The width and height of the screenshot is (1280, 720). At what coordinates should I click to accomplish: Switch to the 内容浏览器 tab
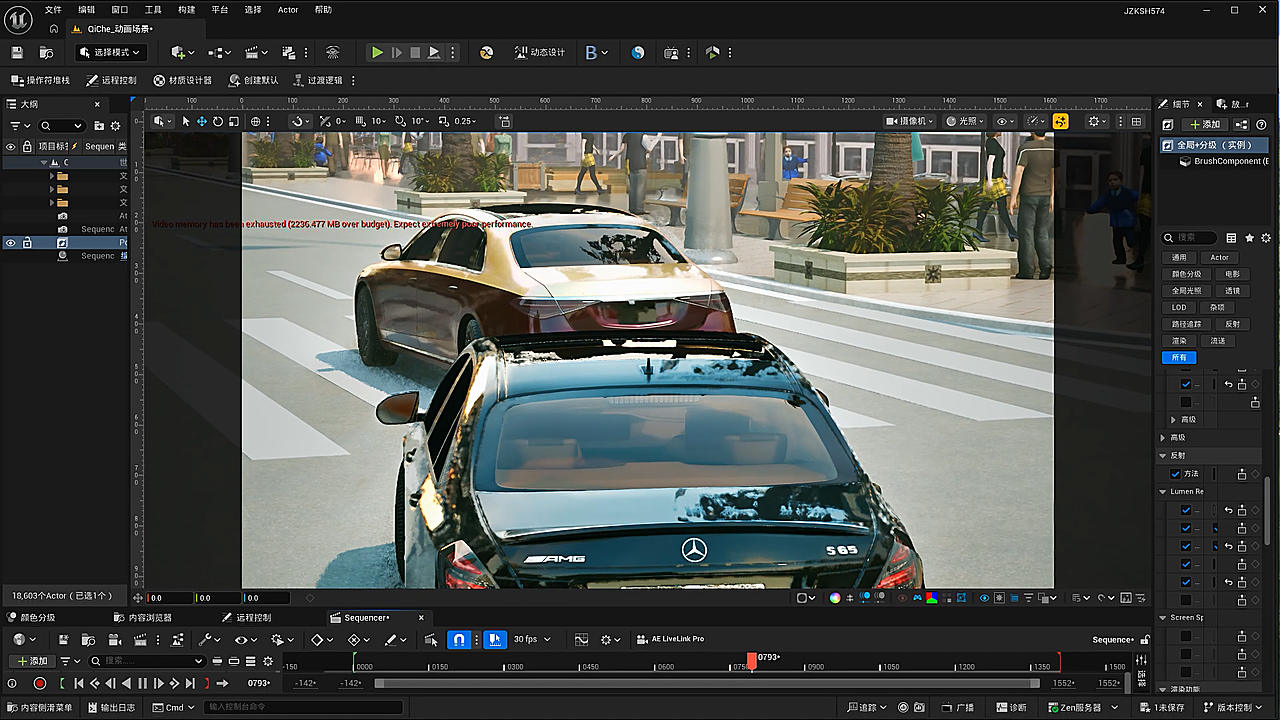(143, 617)
